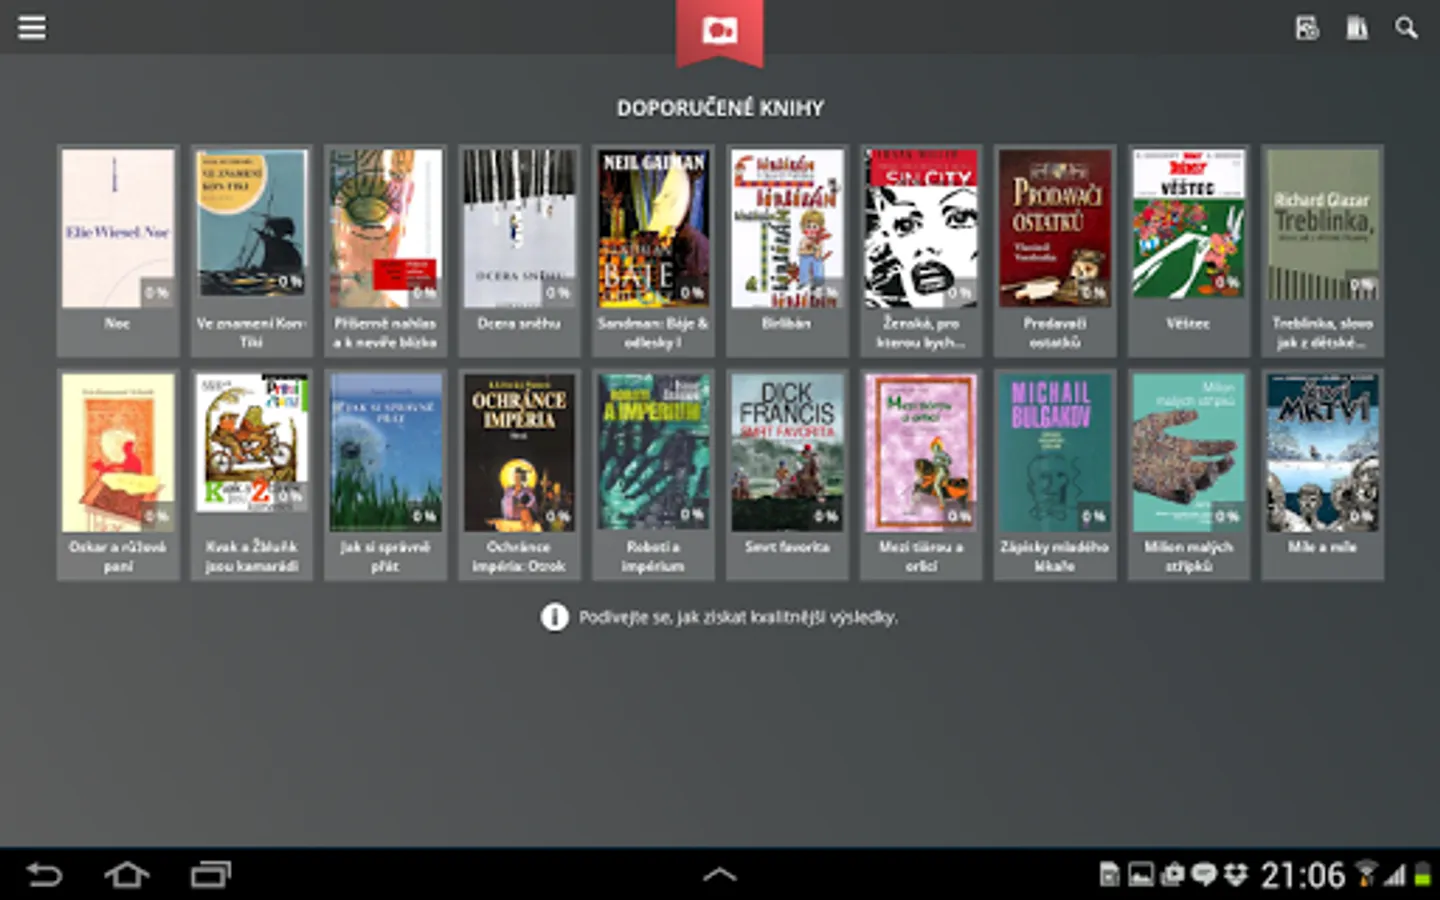Screen dimensions: 1440x900
Task: Open the recent apps button
Action: click(x=211, y=875)
